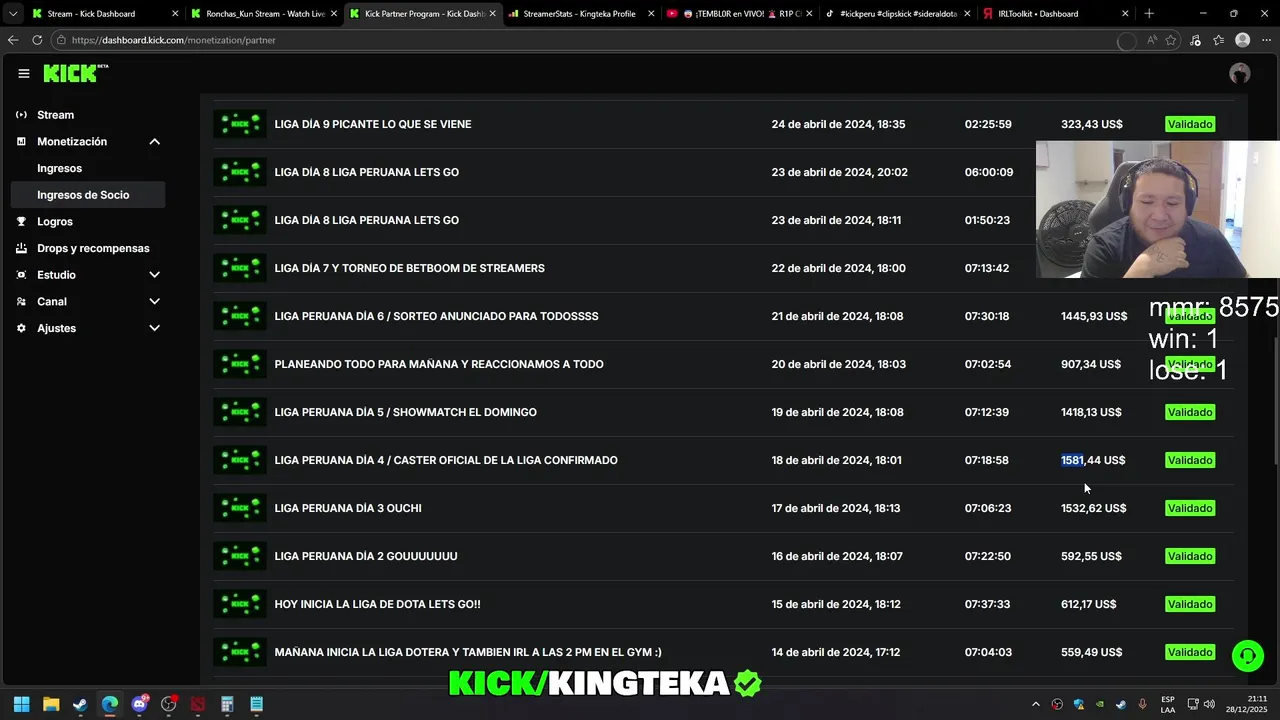Open browser read aloud icon
1280x720 pixels.
(1152, 40)
